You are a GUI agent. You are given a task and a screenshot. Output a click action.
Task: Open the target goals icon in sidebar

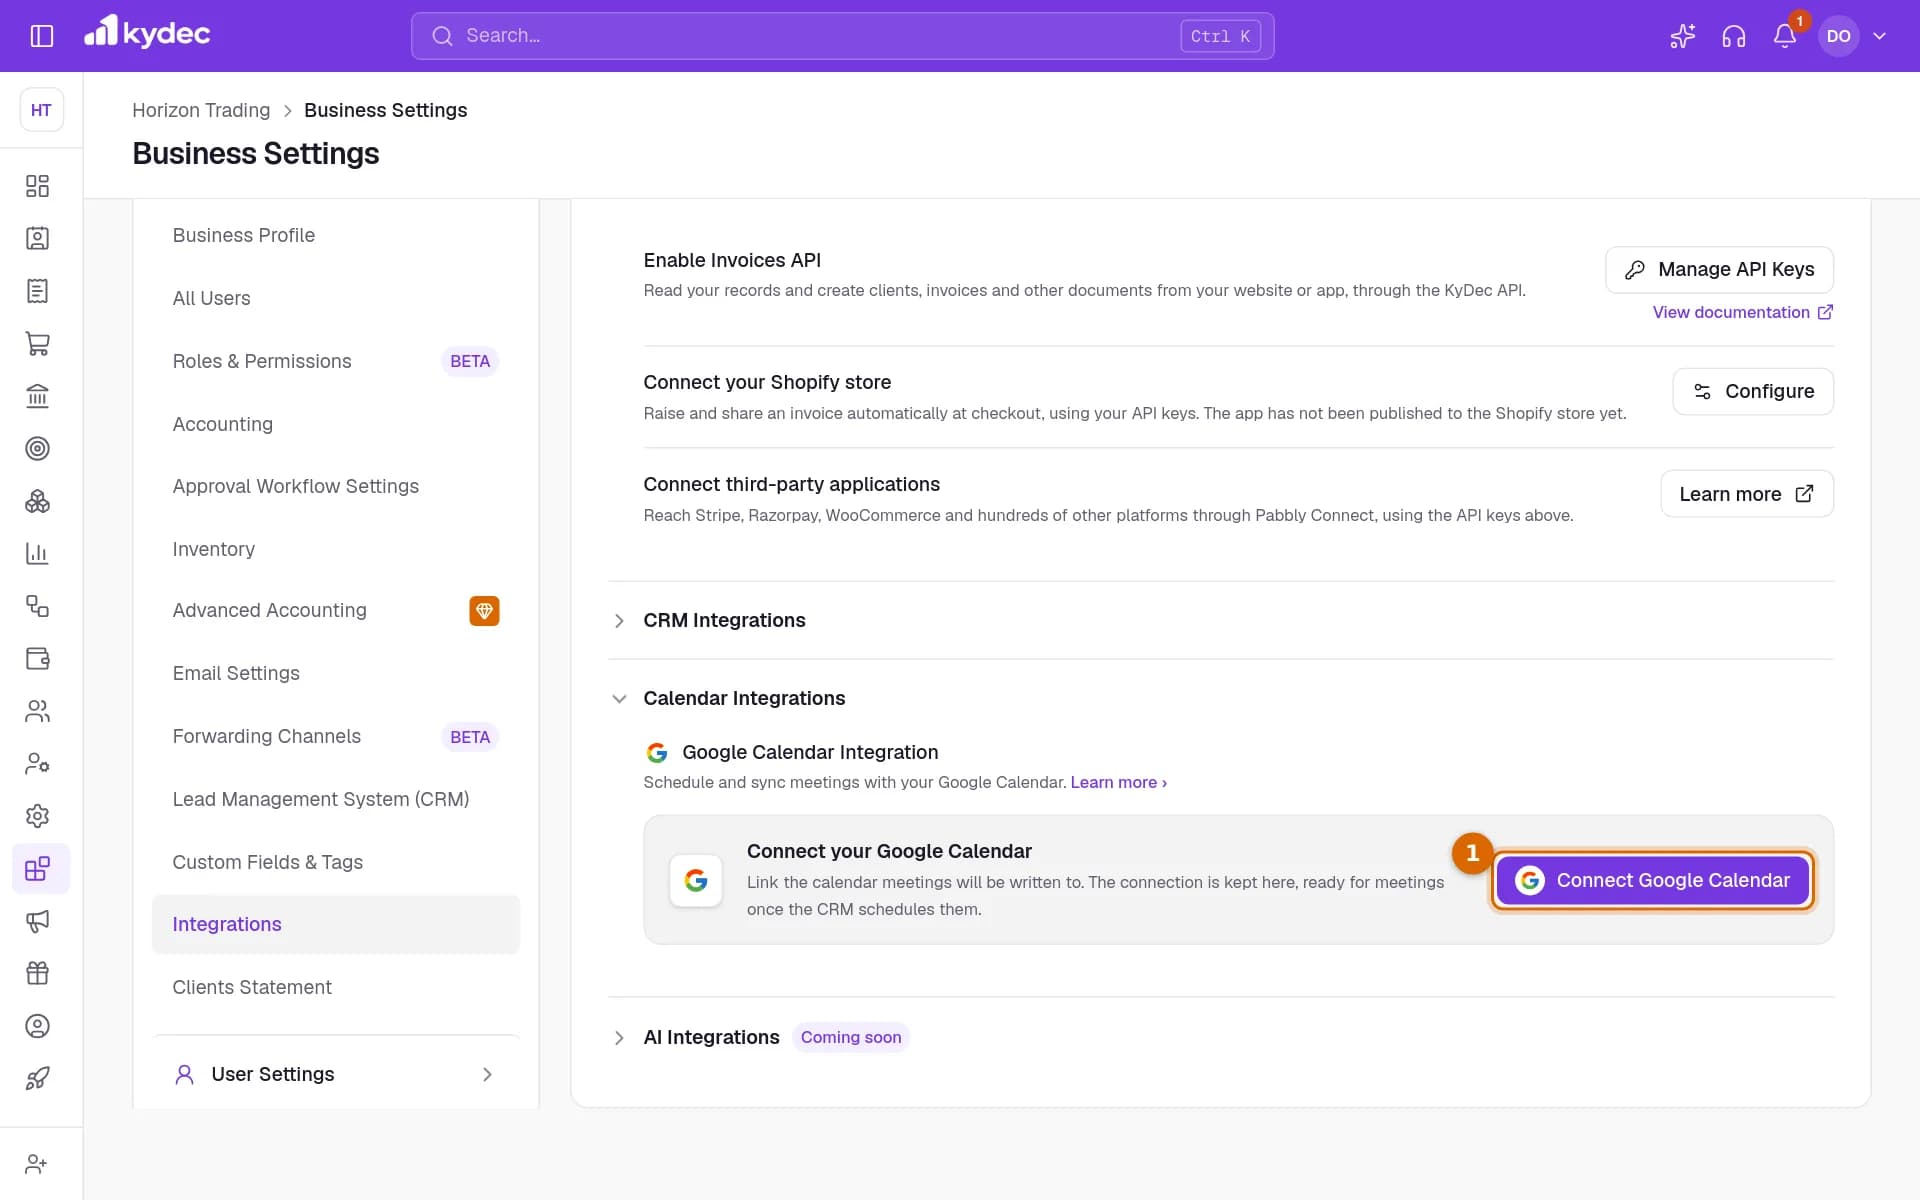(38, 449)
